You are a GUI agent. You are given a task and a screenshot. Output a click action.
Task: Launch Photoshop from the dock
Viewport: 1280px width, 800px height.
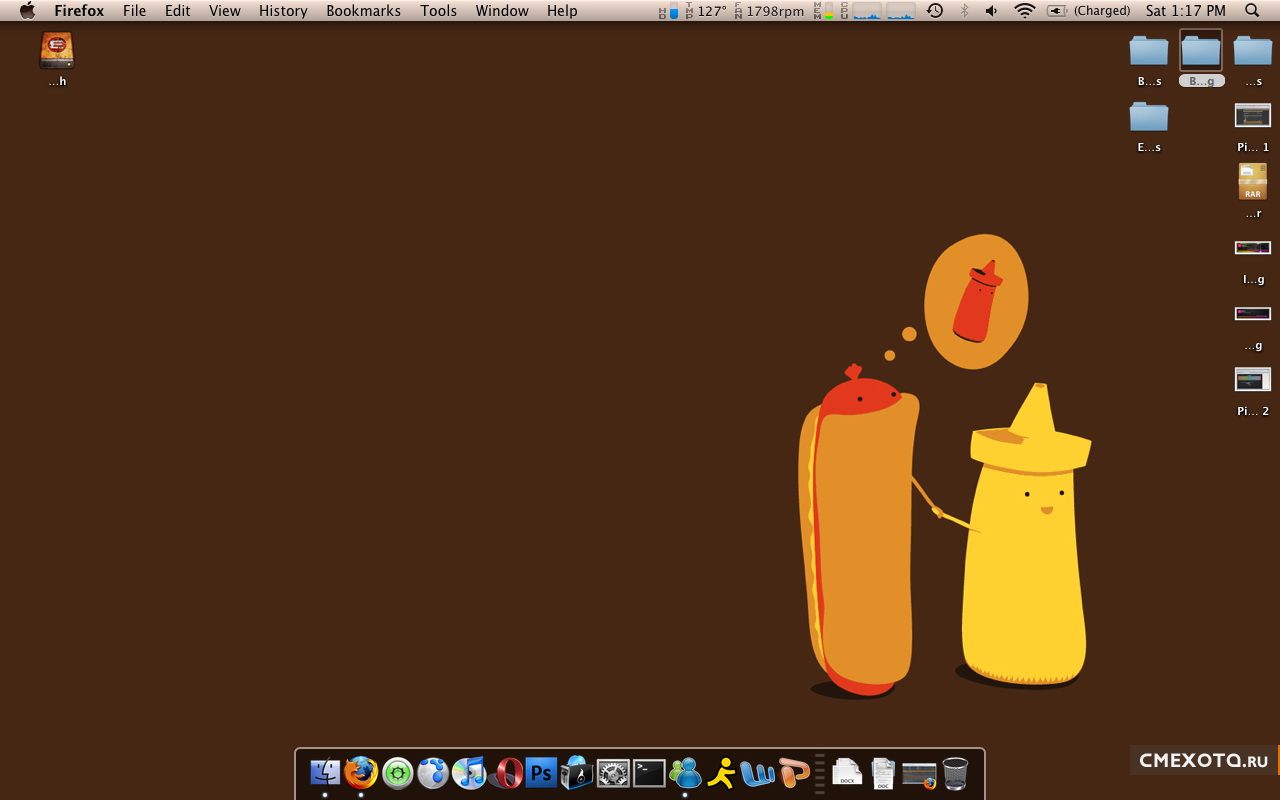pos(541,772)
